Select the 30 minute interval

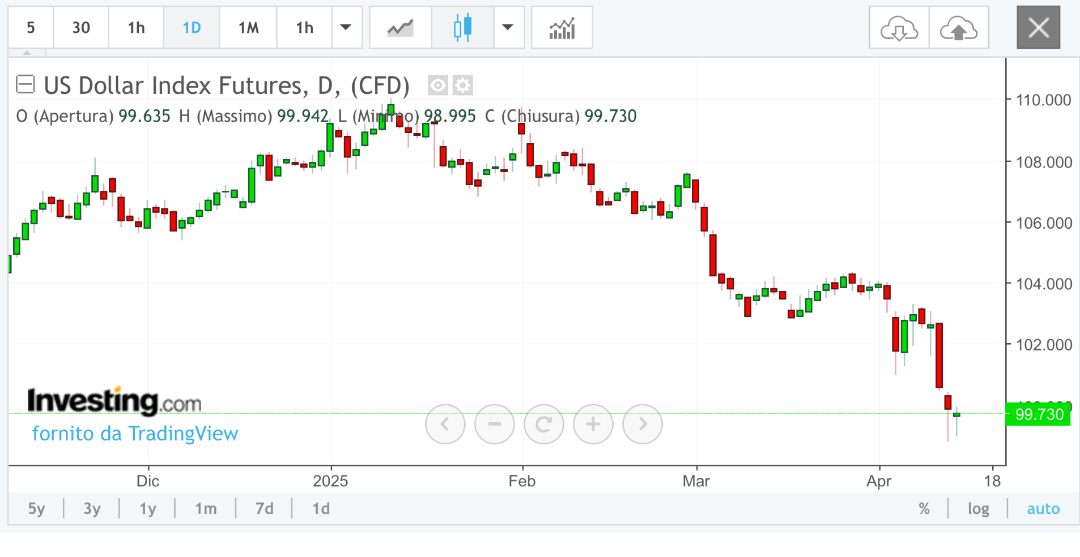pyautogui.click(x=81, y=28)
